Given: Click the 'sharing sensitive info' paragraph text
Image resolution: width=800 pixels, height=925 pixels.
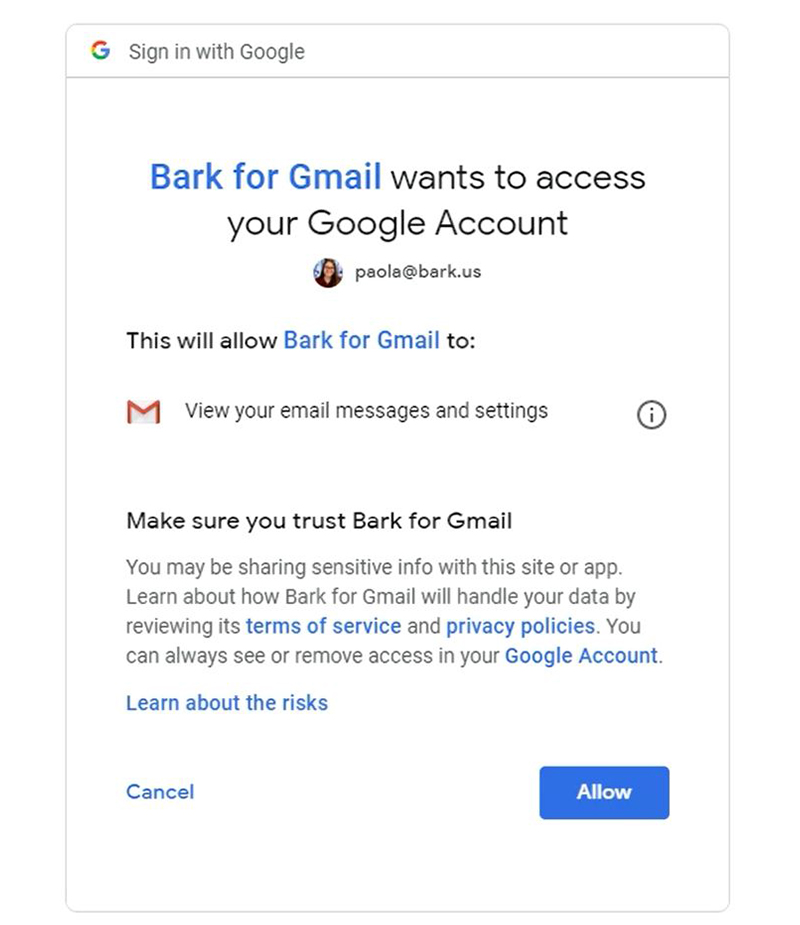Looking at the screenshot, I should (394, 612).
